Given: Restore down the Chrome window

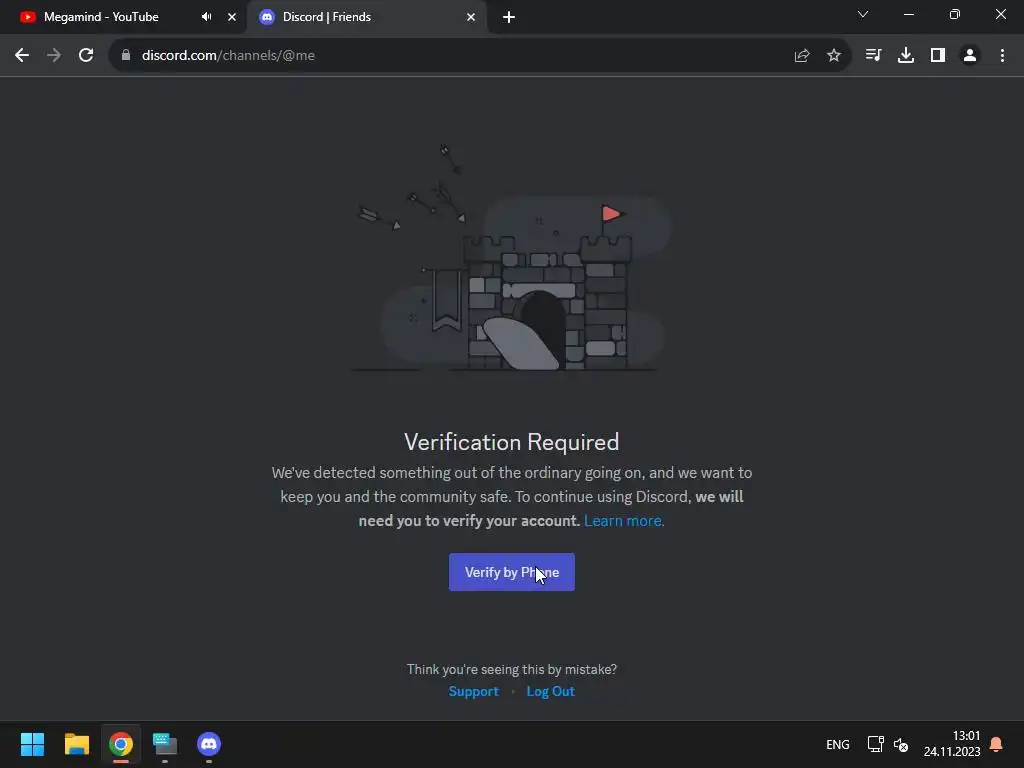Looking at the screenshot, I should click(955, 14).
